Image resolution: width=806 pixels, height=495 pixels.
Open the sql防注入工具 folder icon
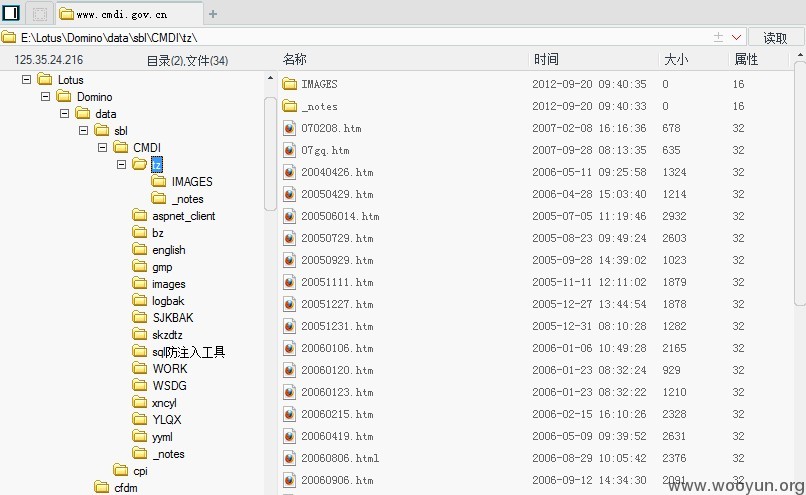tap(139, 351)
